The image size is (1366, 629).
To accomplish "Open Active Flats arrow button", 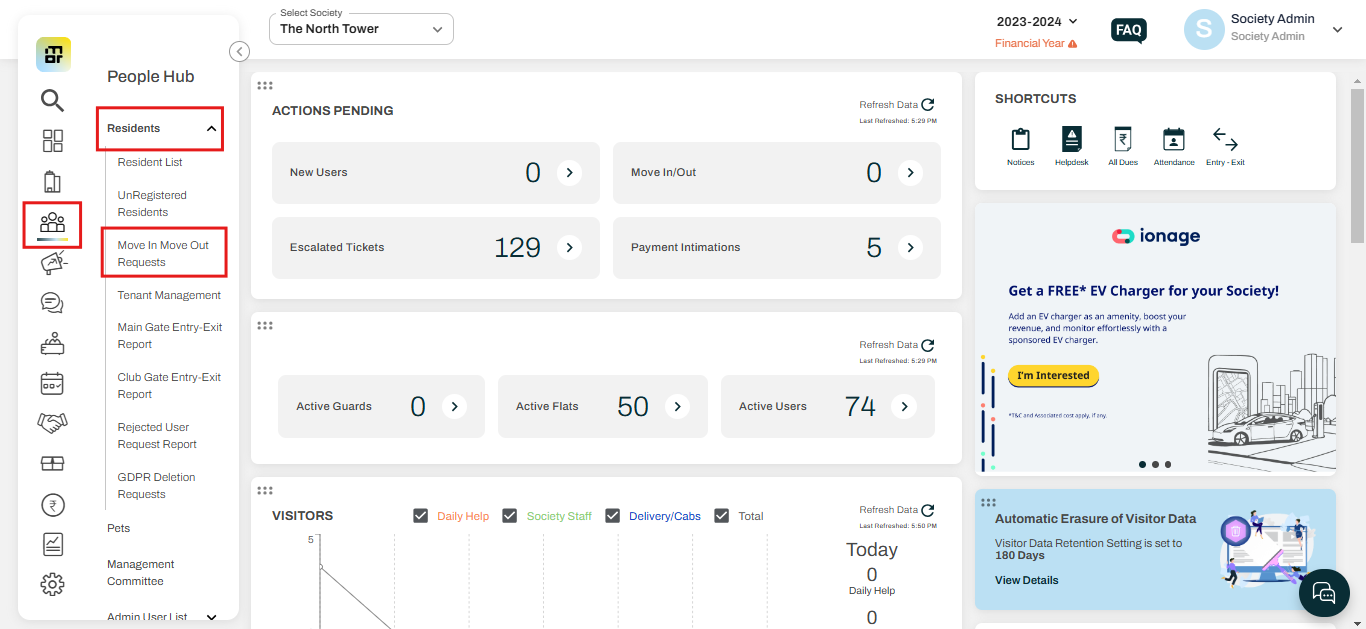I will tap(678, 407).
